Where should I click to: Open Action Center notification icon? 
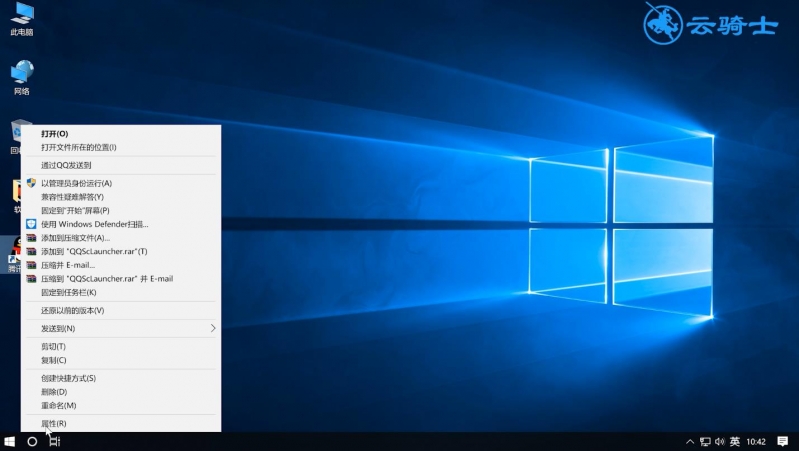click(x=783, y=442)
